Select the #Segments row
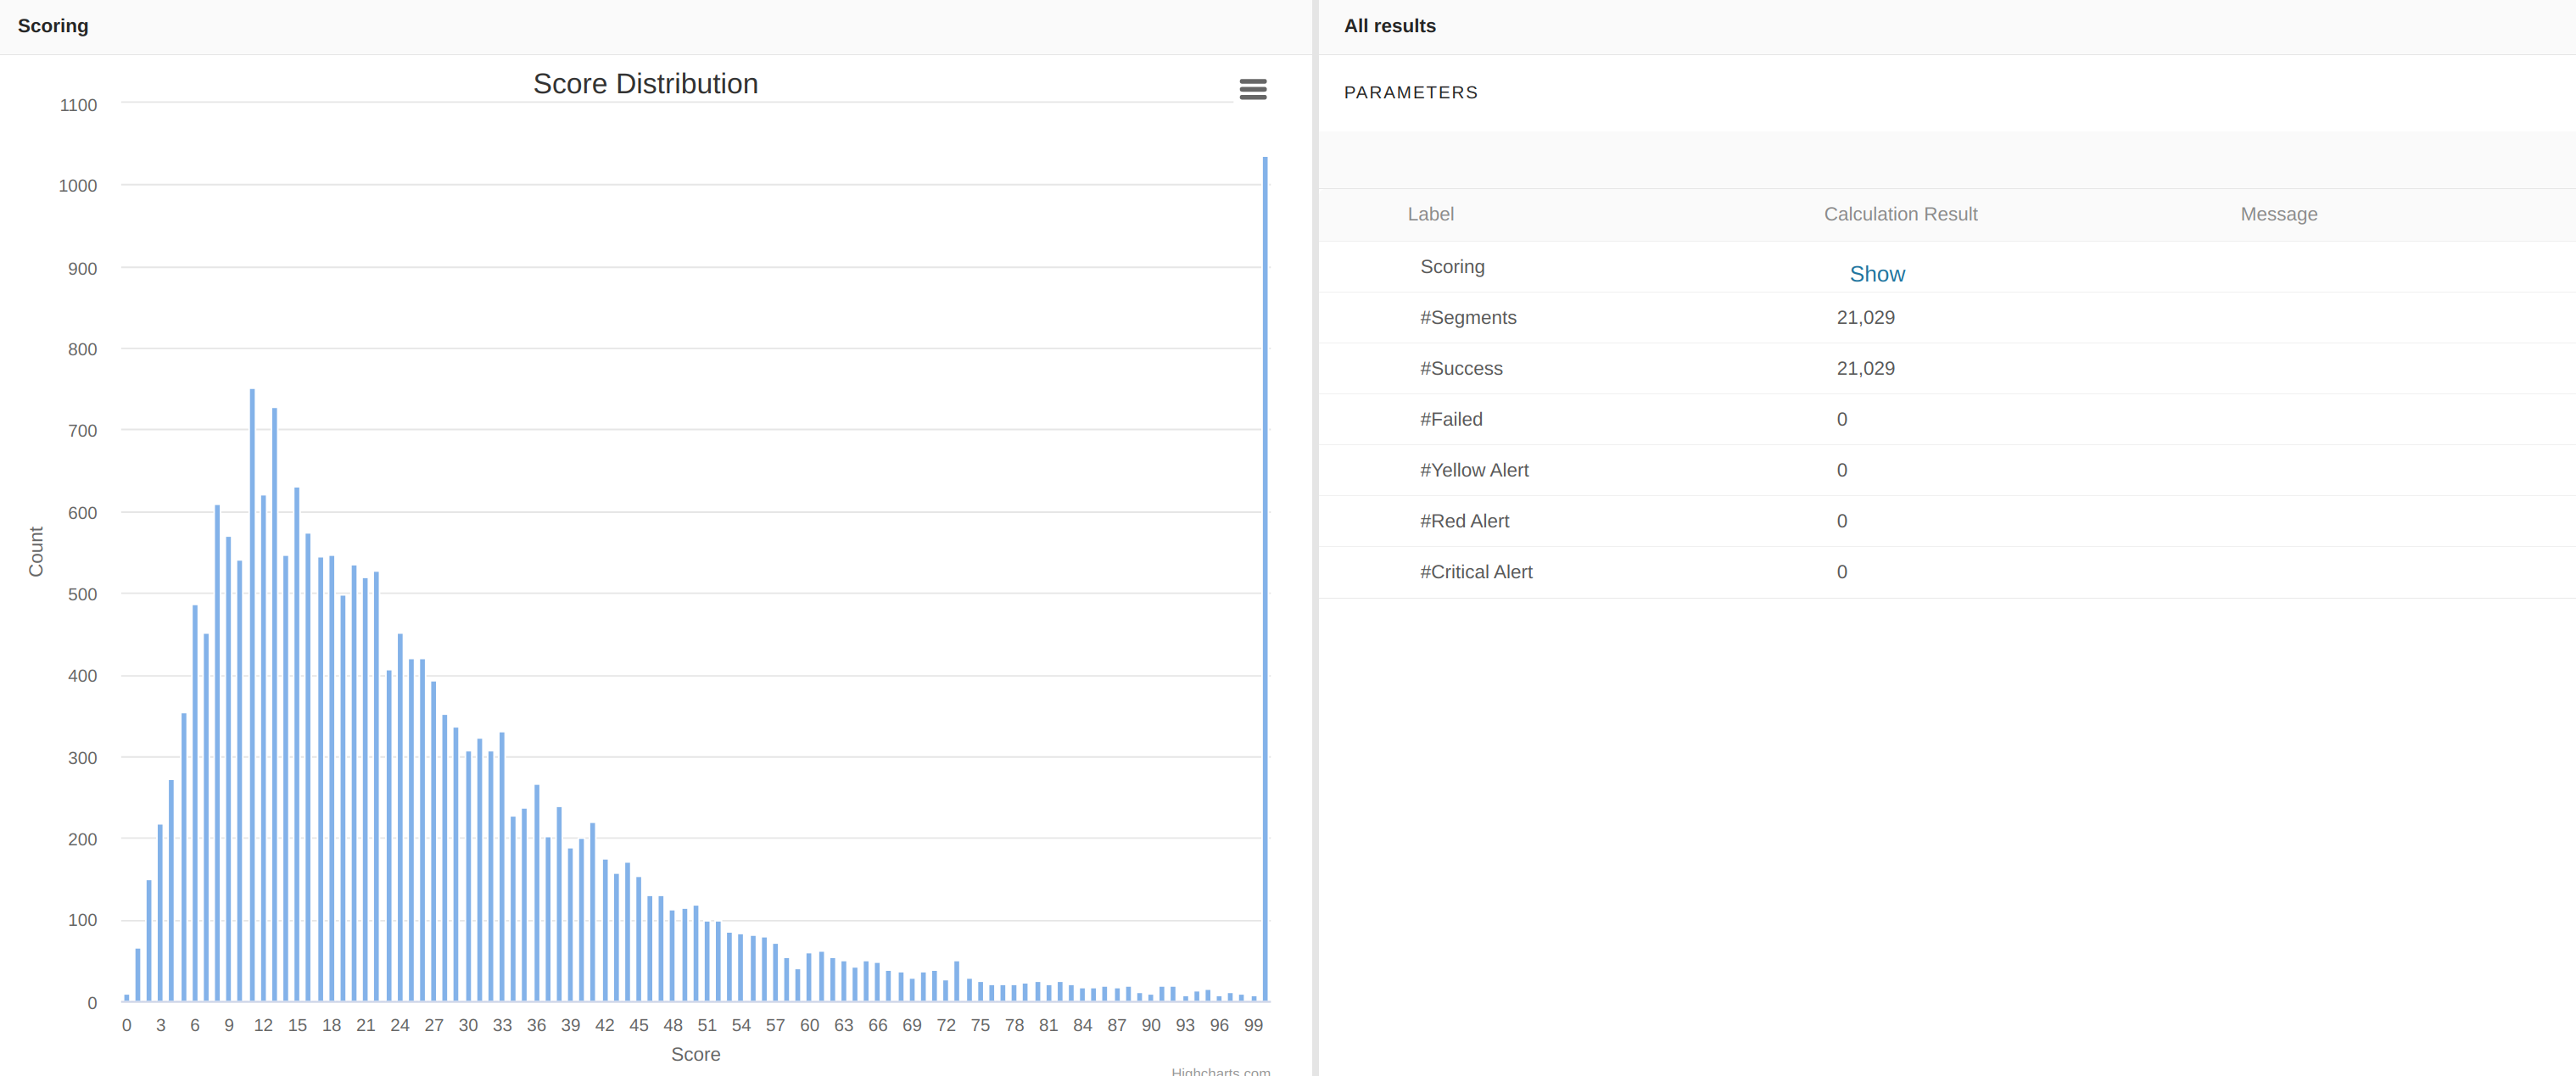The height and width of the screenshot is (1076, 2576). tap(1467, 318)
